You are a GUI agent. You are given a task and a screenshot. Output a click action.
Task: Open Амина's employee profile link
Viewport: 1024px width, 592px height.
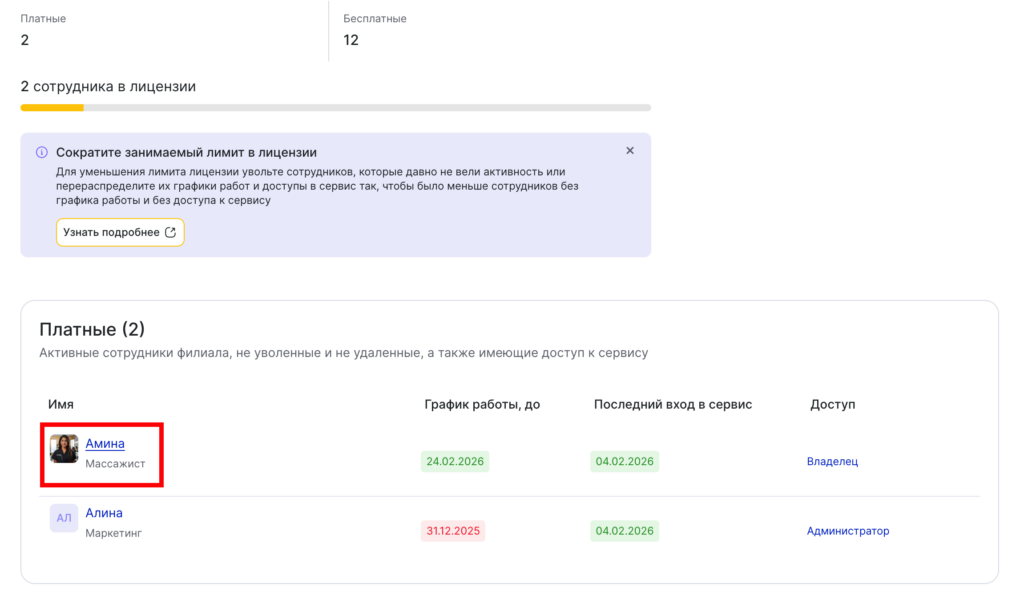coord(105,443)
